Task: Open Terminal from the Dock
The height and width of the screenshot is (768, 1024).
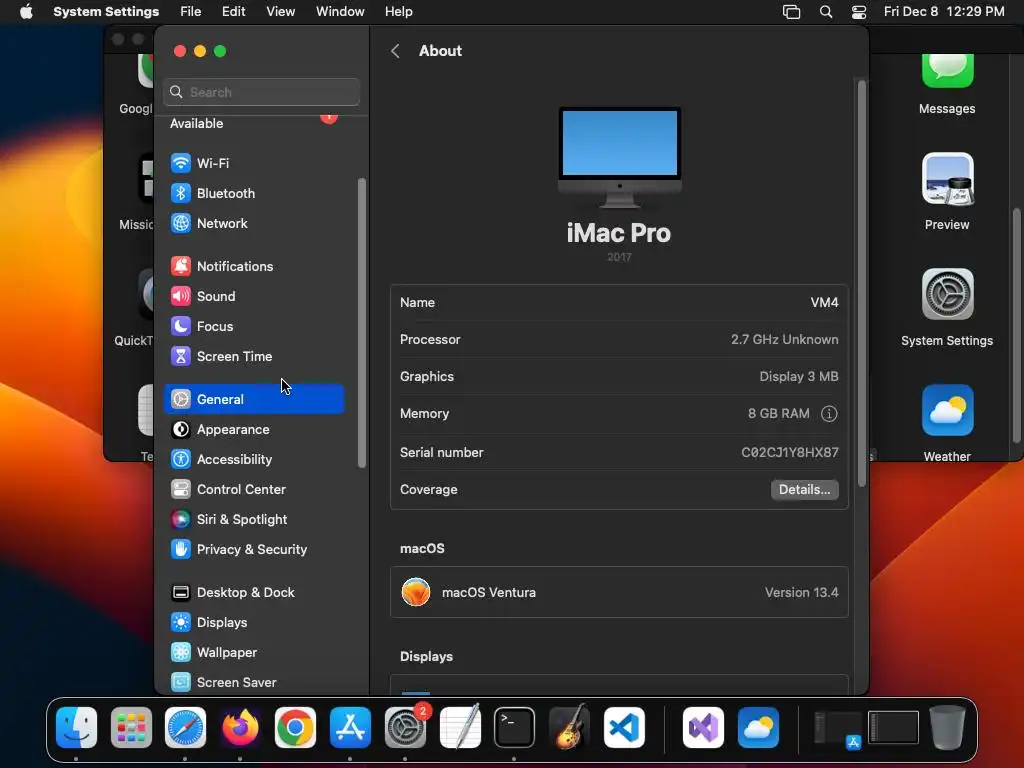Action: pos(515,727)
